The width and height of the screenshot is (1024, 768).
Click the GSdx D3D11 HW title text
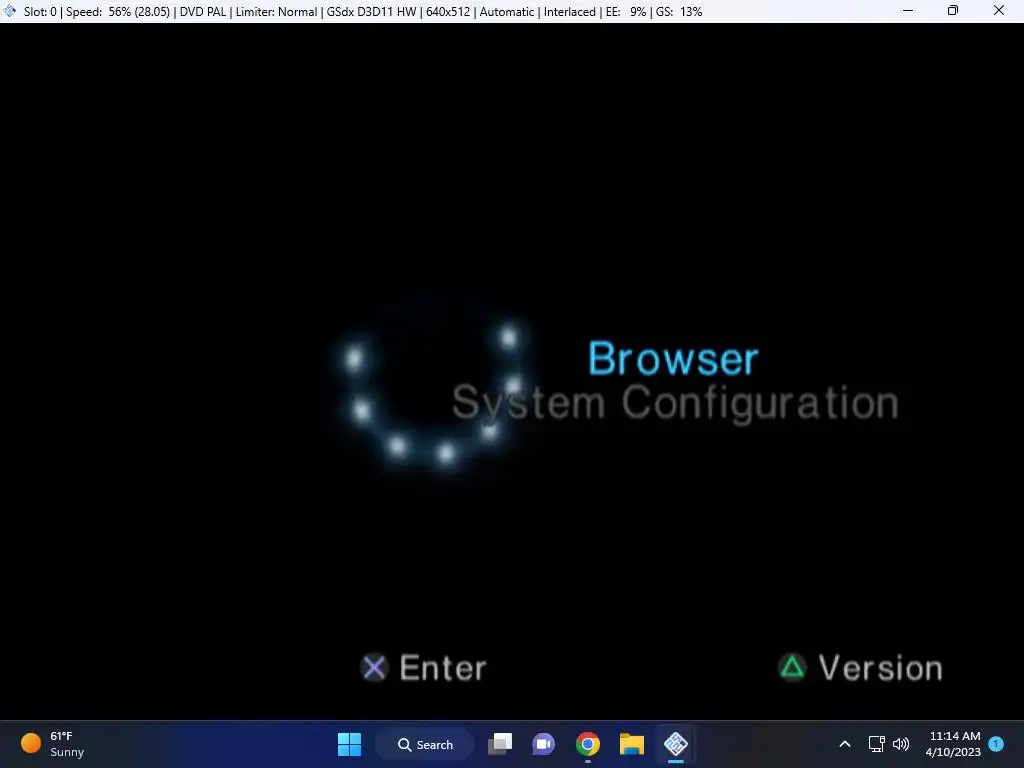coord(371,12)
